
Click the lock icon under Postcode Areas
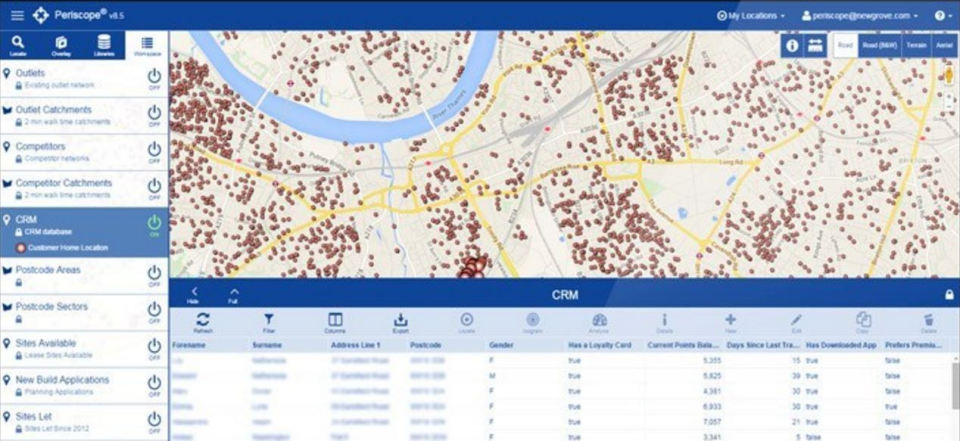pos(19,282)
